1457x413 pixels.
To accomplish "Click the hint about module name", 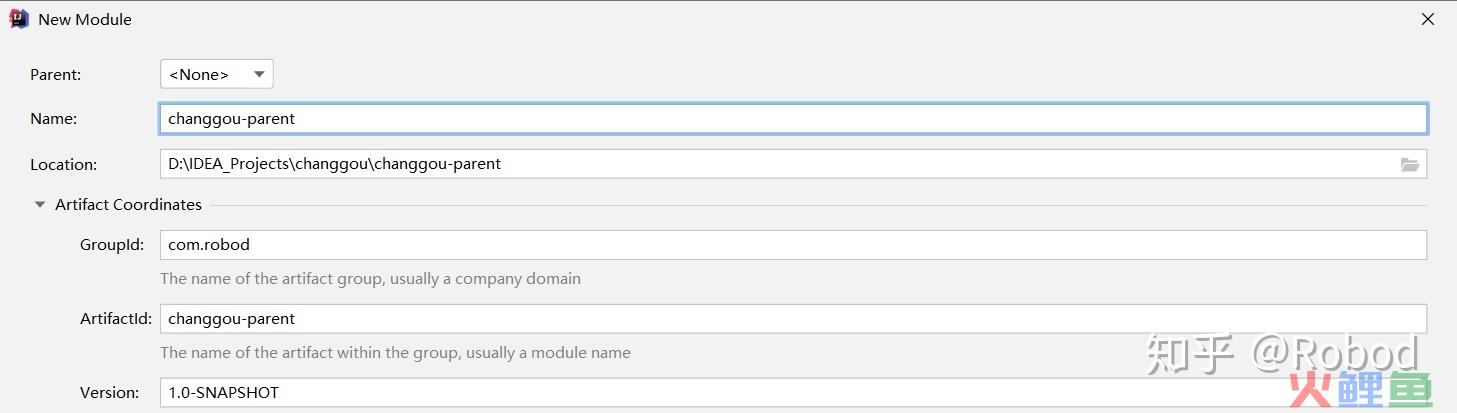I will click(x=395, y=352).
